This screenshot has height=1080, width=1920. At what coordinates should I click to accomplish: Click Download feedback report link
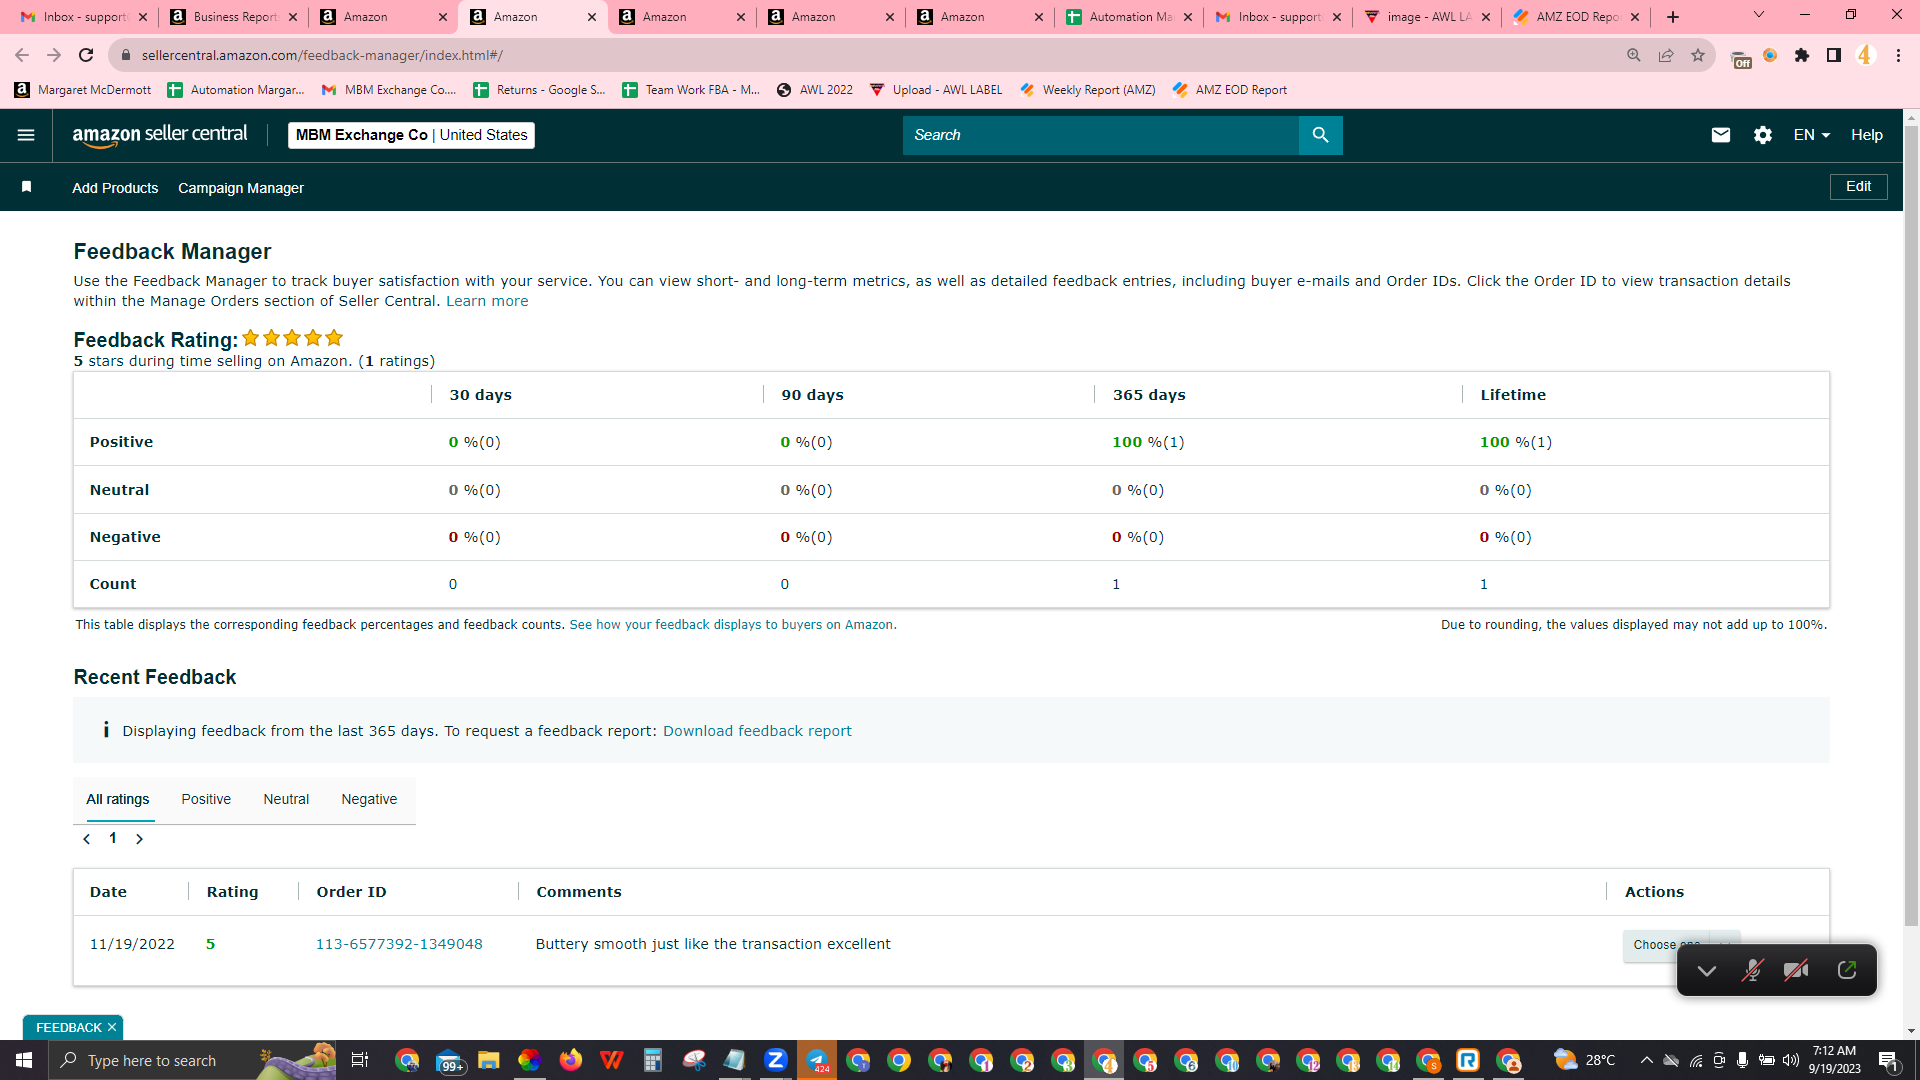coord(757,731)
